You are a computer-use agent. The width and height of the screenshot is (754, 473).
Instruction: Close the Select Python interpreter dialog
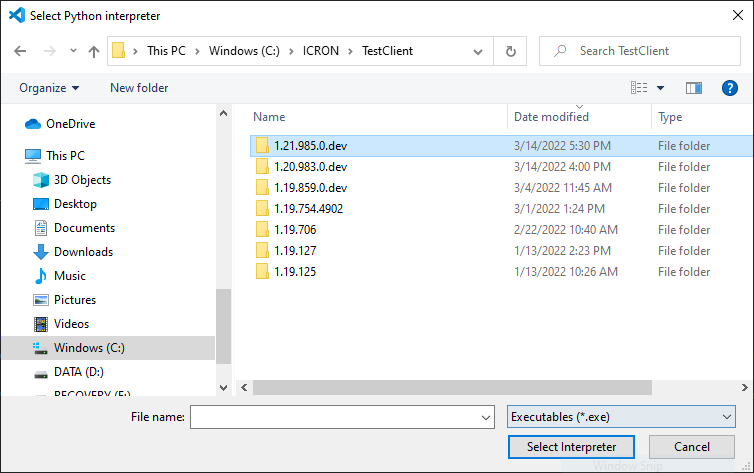click(x=738, y=15)
